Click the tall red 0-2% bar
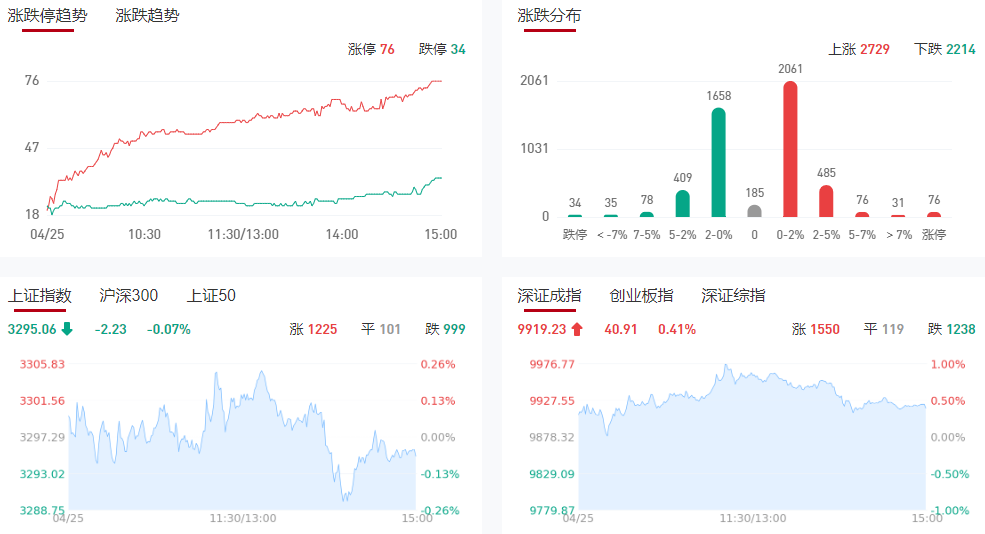Screen dimensions: 985x534 click(790, 150)
